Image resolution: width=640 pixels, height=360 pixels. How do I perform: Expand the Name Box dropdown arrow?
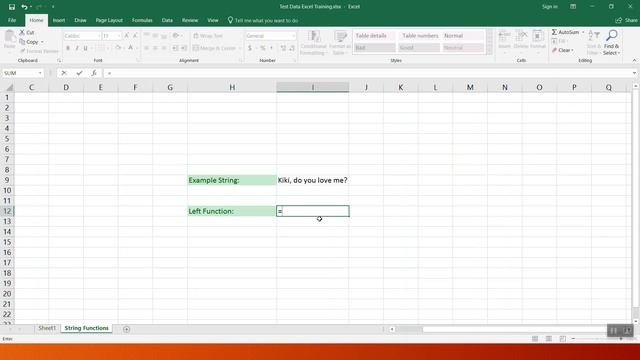click(x=40, y=73)
